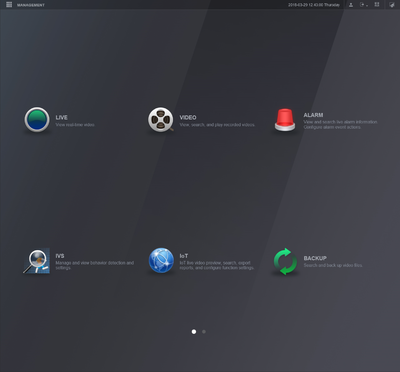Click the IoT title text
Viewport: 400px width, 372px height.
(184, 256)
